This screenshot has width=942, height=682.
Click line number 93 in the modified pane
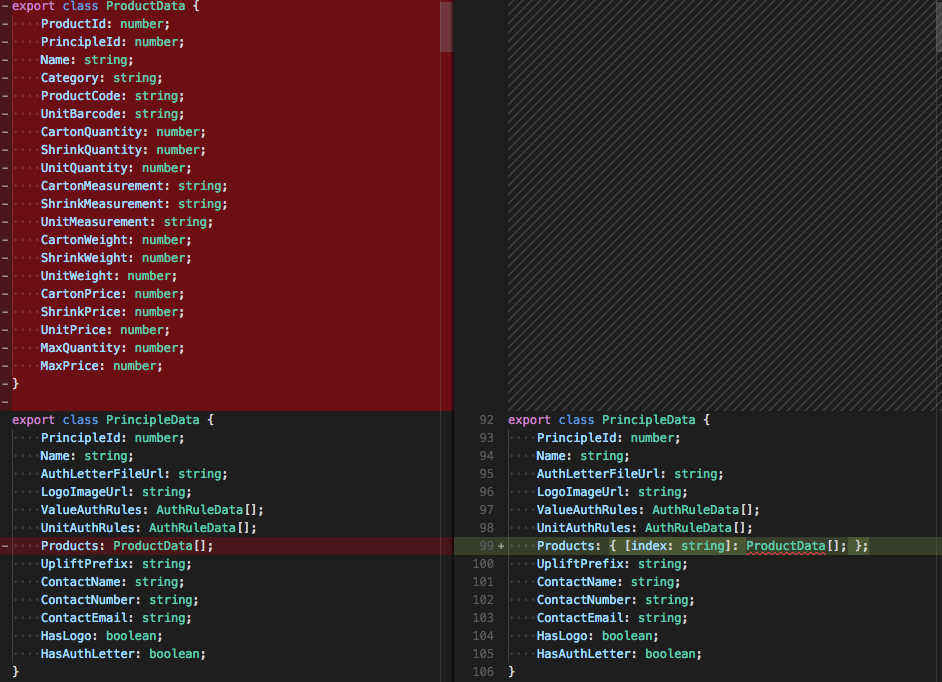click(487, 438)
